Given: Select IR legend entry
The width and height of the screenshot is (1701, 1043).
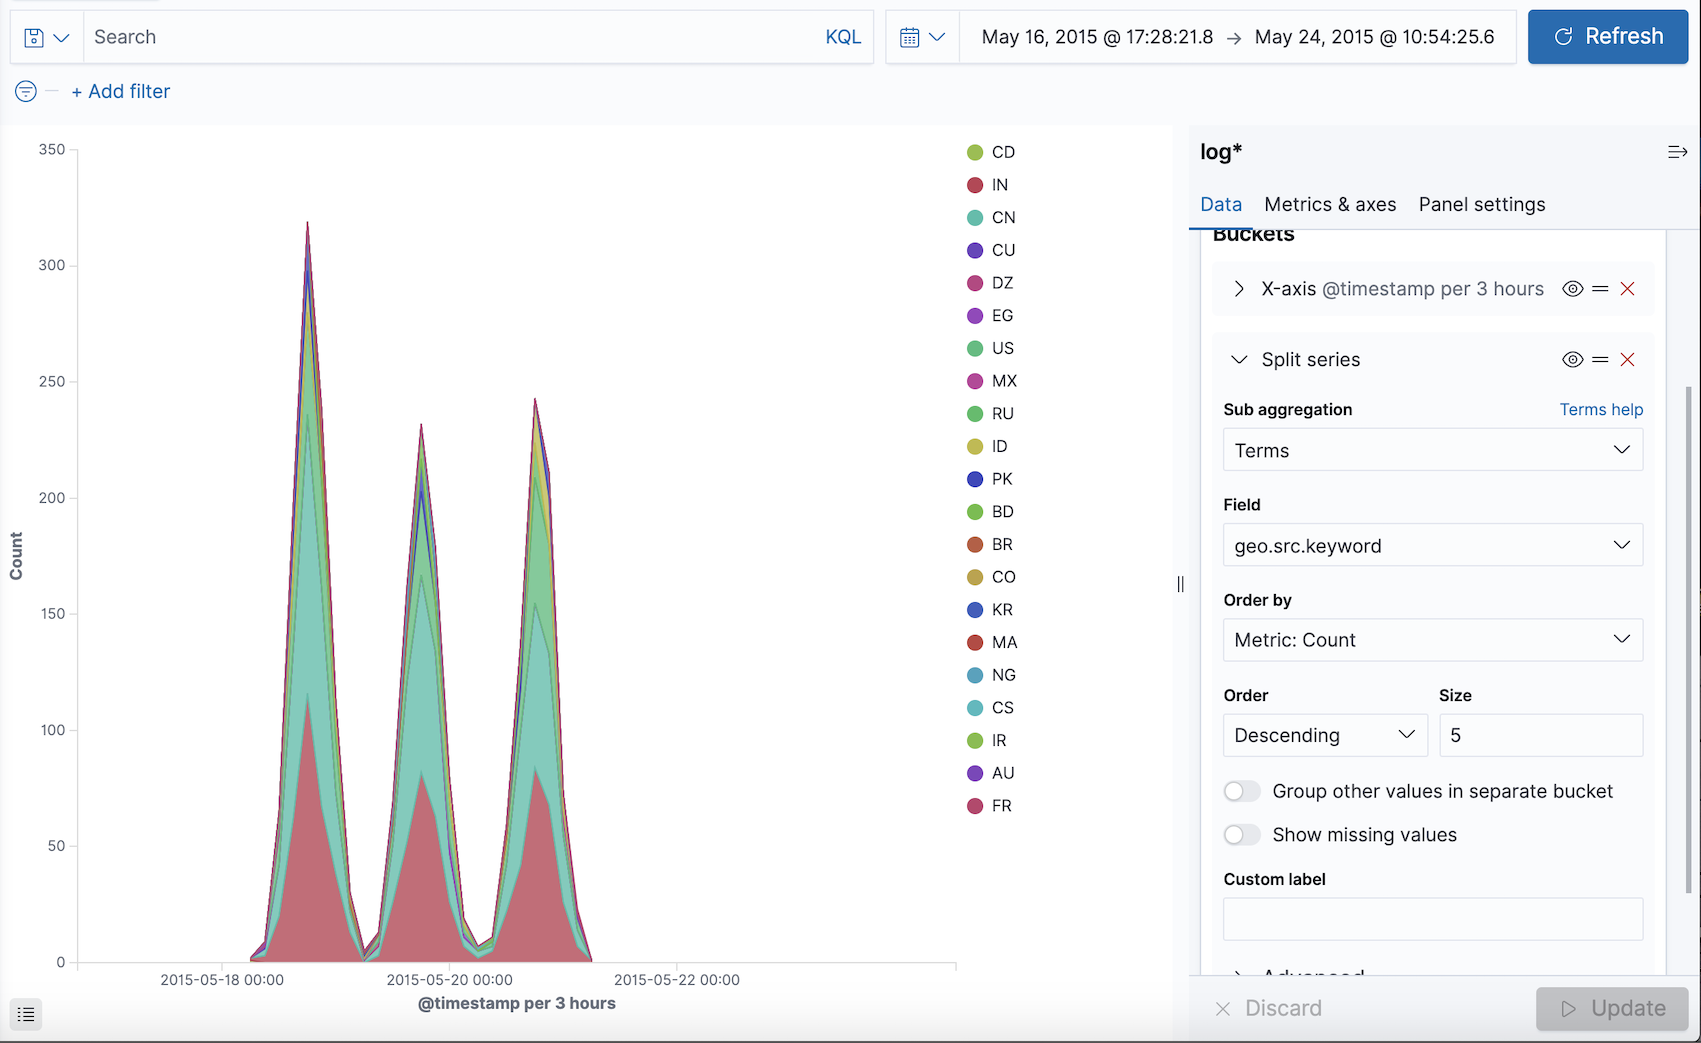Looking at the screenshot, I should click(x=987, y=741).
